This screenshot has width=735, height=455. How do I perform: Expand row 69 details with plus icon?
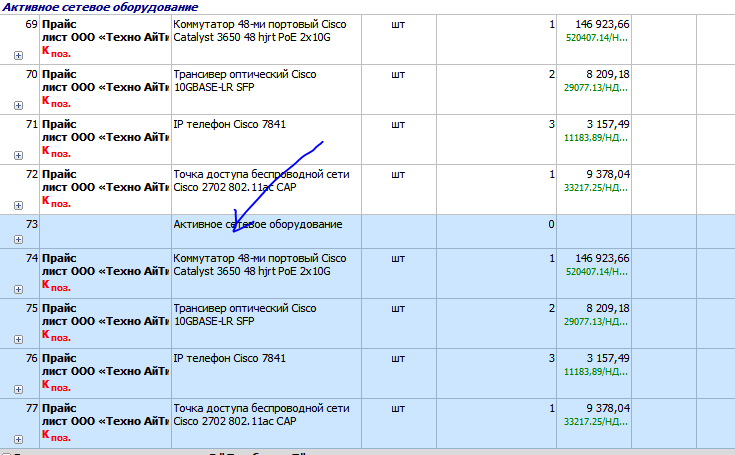click(18, 55)
